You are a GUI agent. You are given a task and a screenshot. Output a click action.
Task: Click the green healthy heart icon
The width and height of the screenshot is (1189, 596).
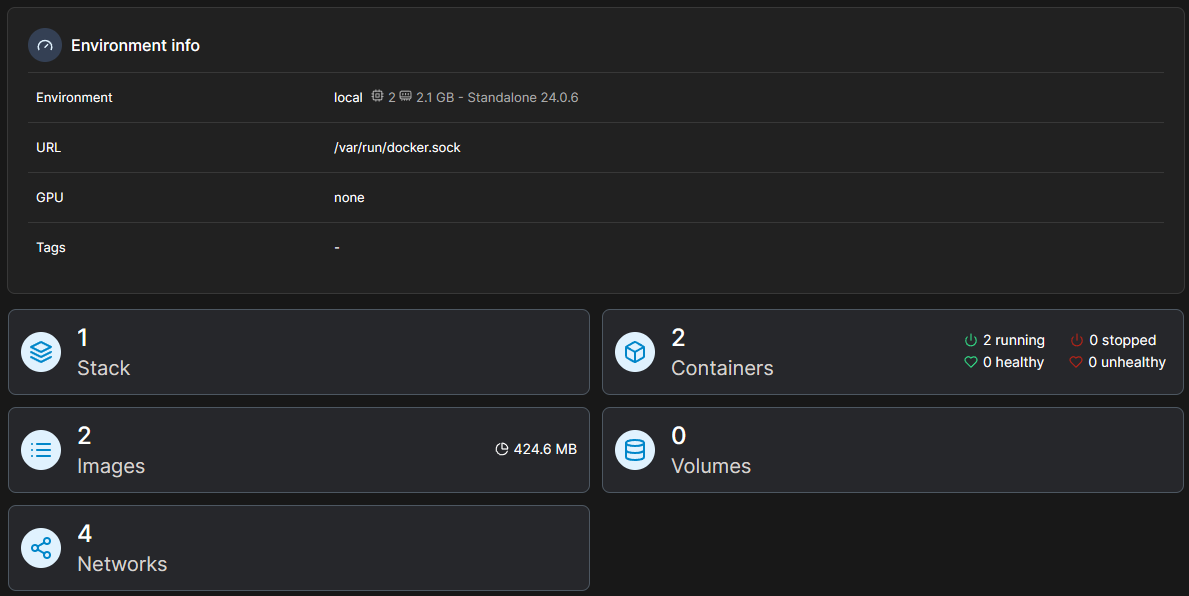pos(970,362)
